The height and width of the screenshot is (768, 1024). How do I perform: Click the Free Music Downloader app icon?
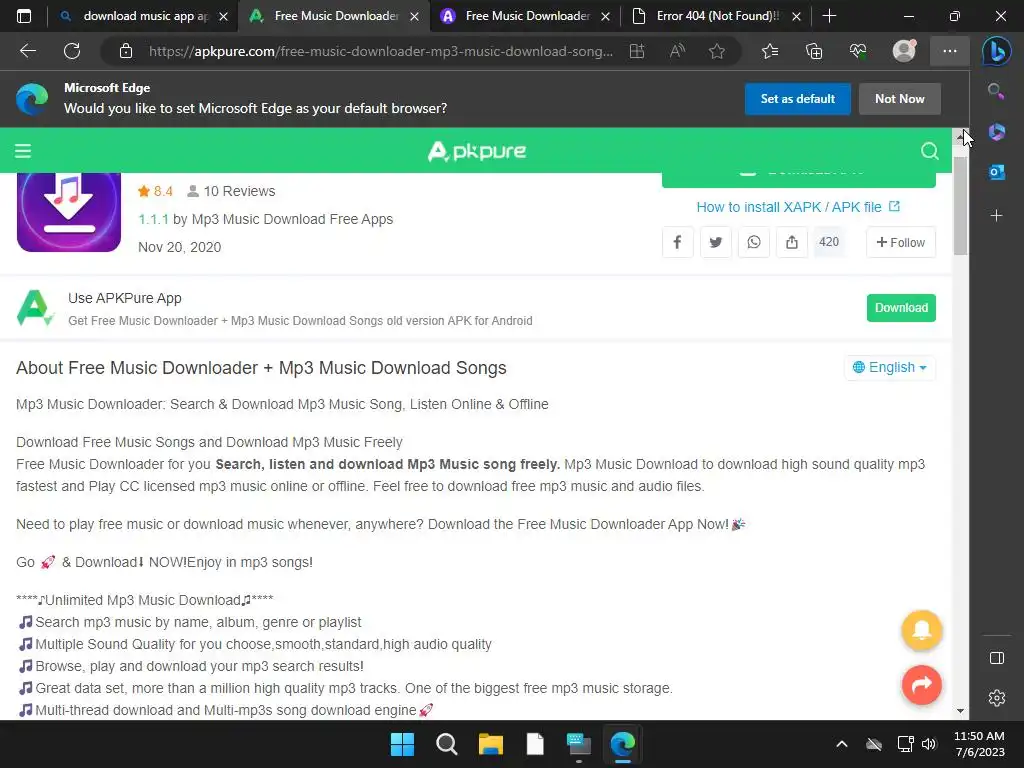(69, 212)
